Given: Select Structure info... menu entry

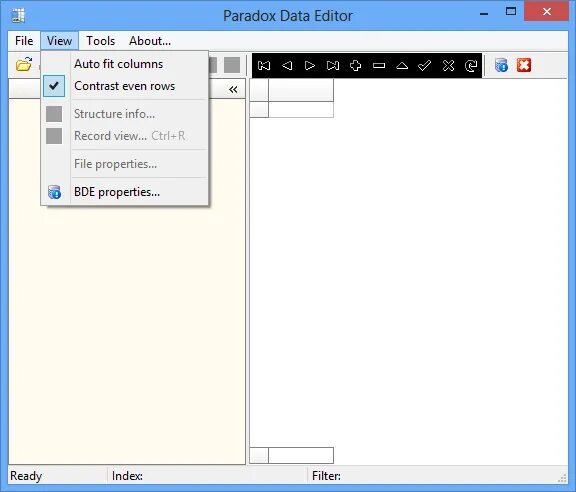Looking at the screenshot, I should 125,114.
